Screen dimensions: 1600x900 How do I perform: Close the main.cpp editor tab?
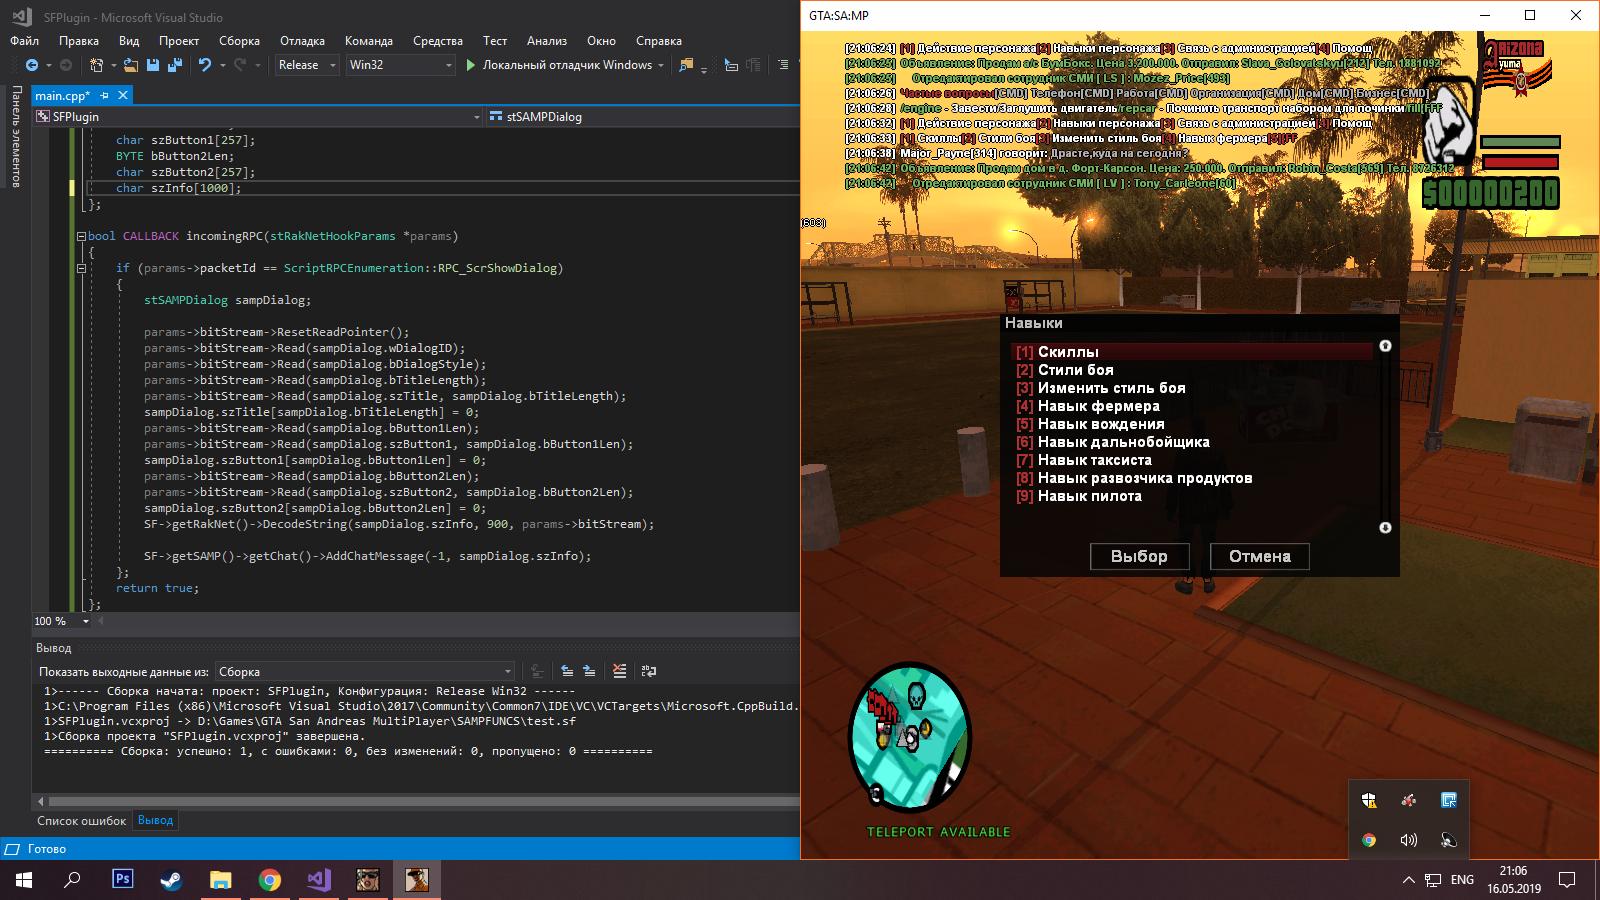(x=123, y=95)
